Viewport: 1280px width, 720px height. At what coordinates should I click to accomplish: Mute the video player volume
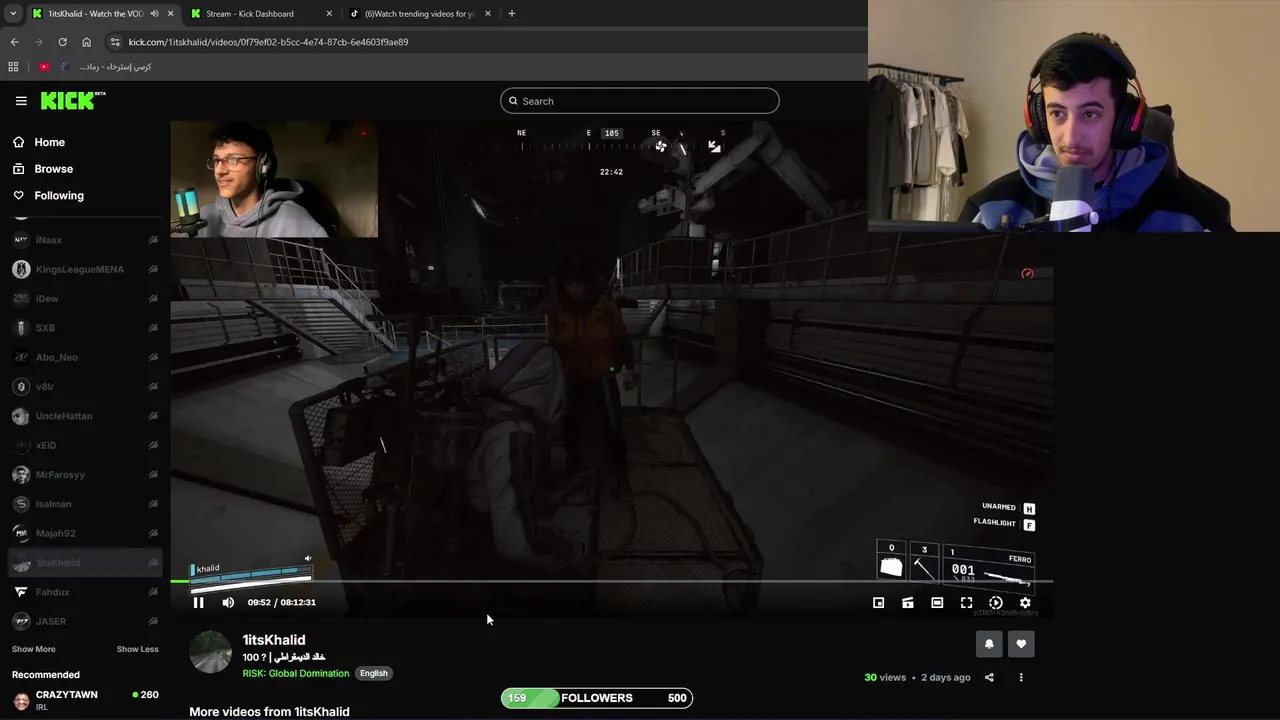pyautogui.click(x=228, y=602)
